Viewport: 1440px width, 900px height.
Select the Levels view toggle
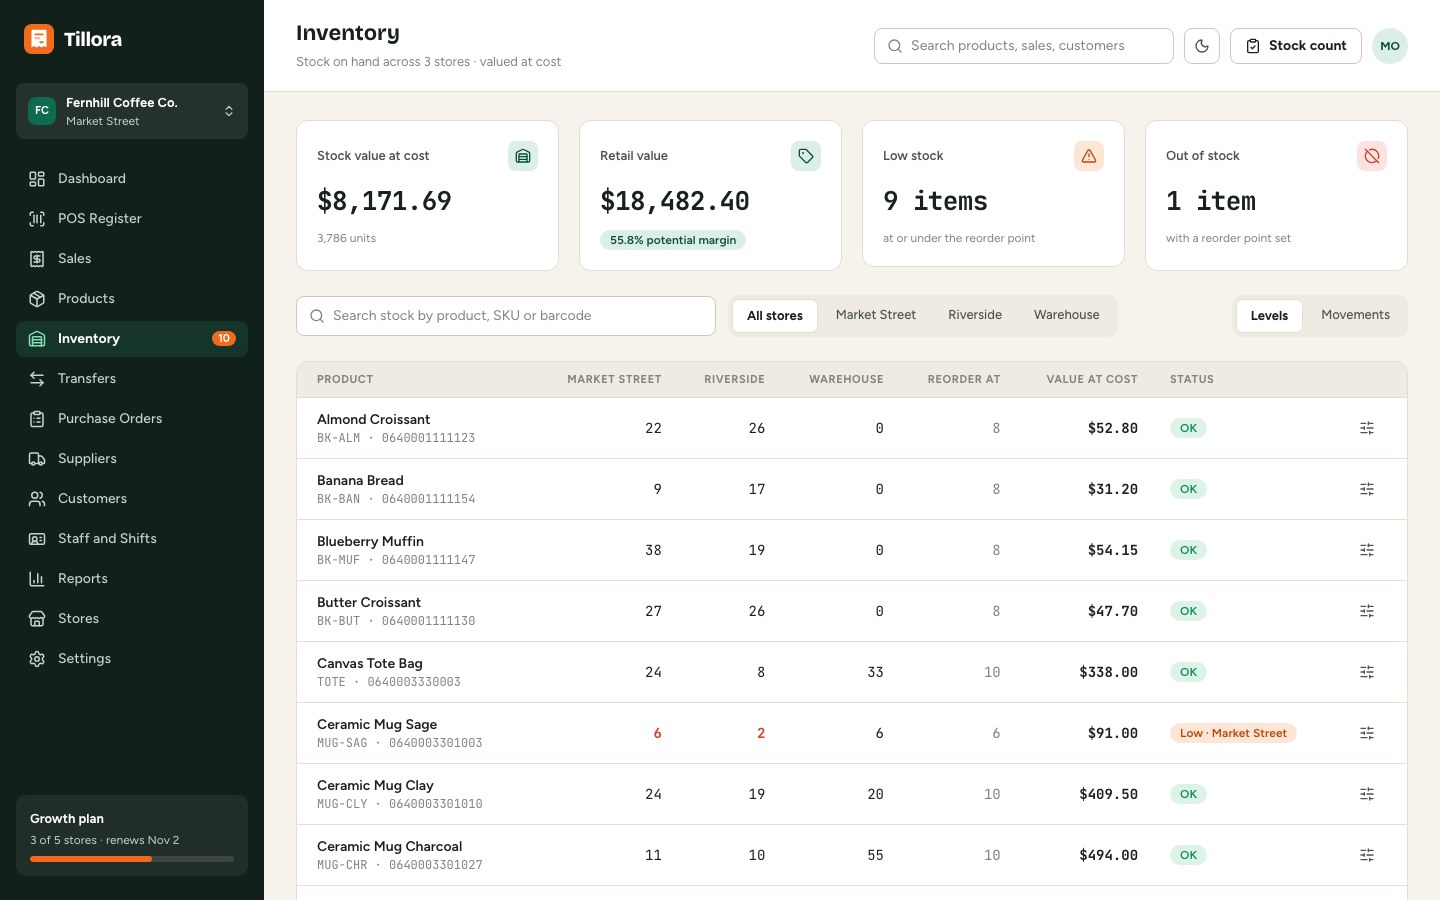pyautogui.click(x=1269, y=316)
